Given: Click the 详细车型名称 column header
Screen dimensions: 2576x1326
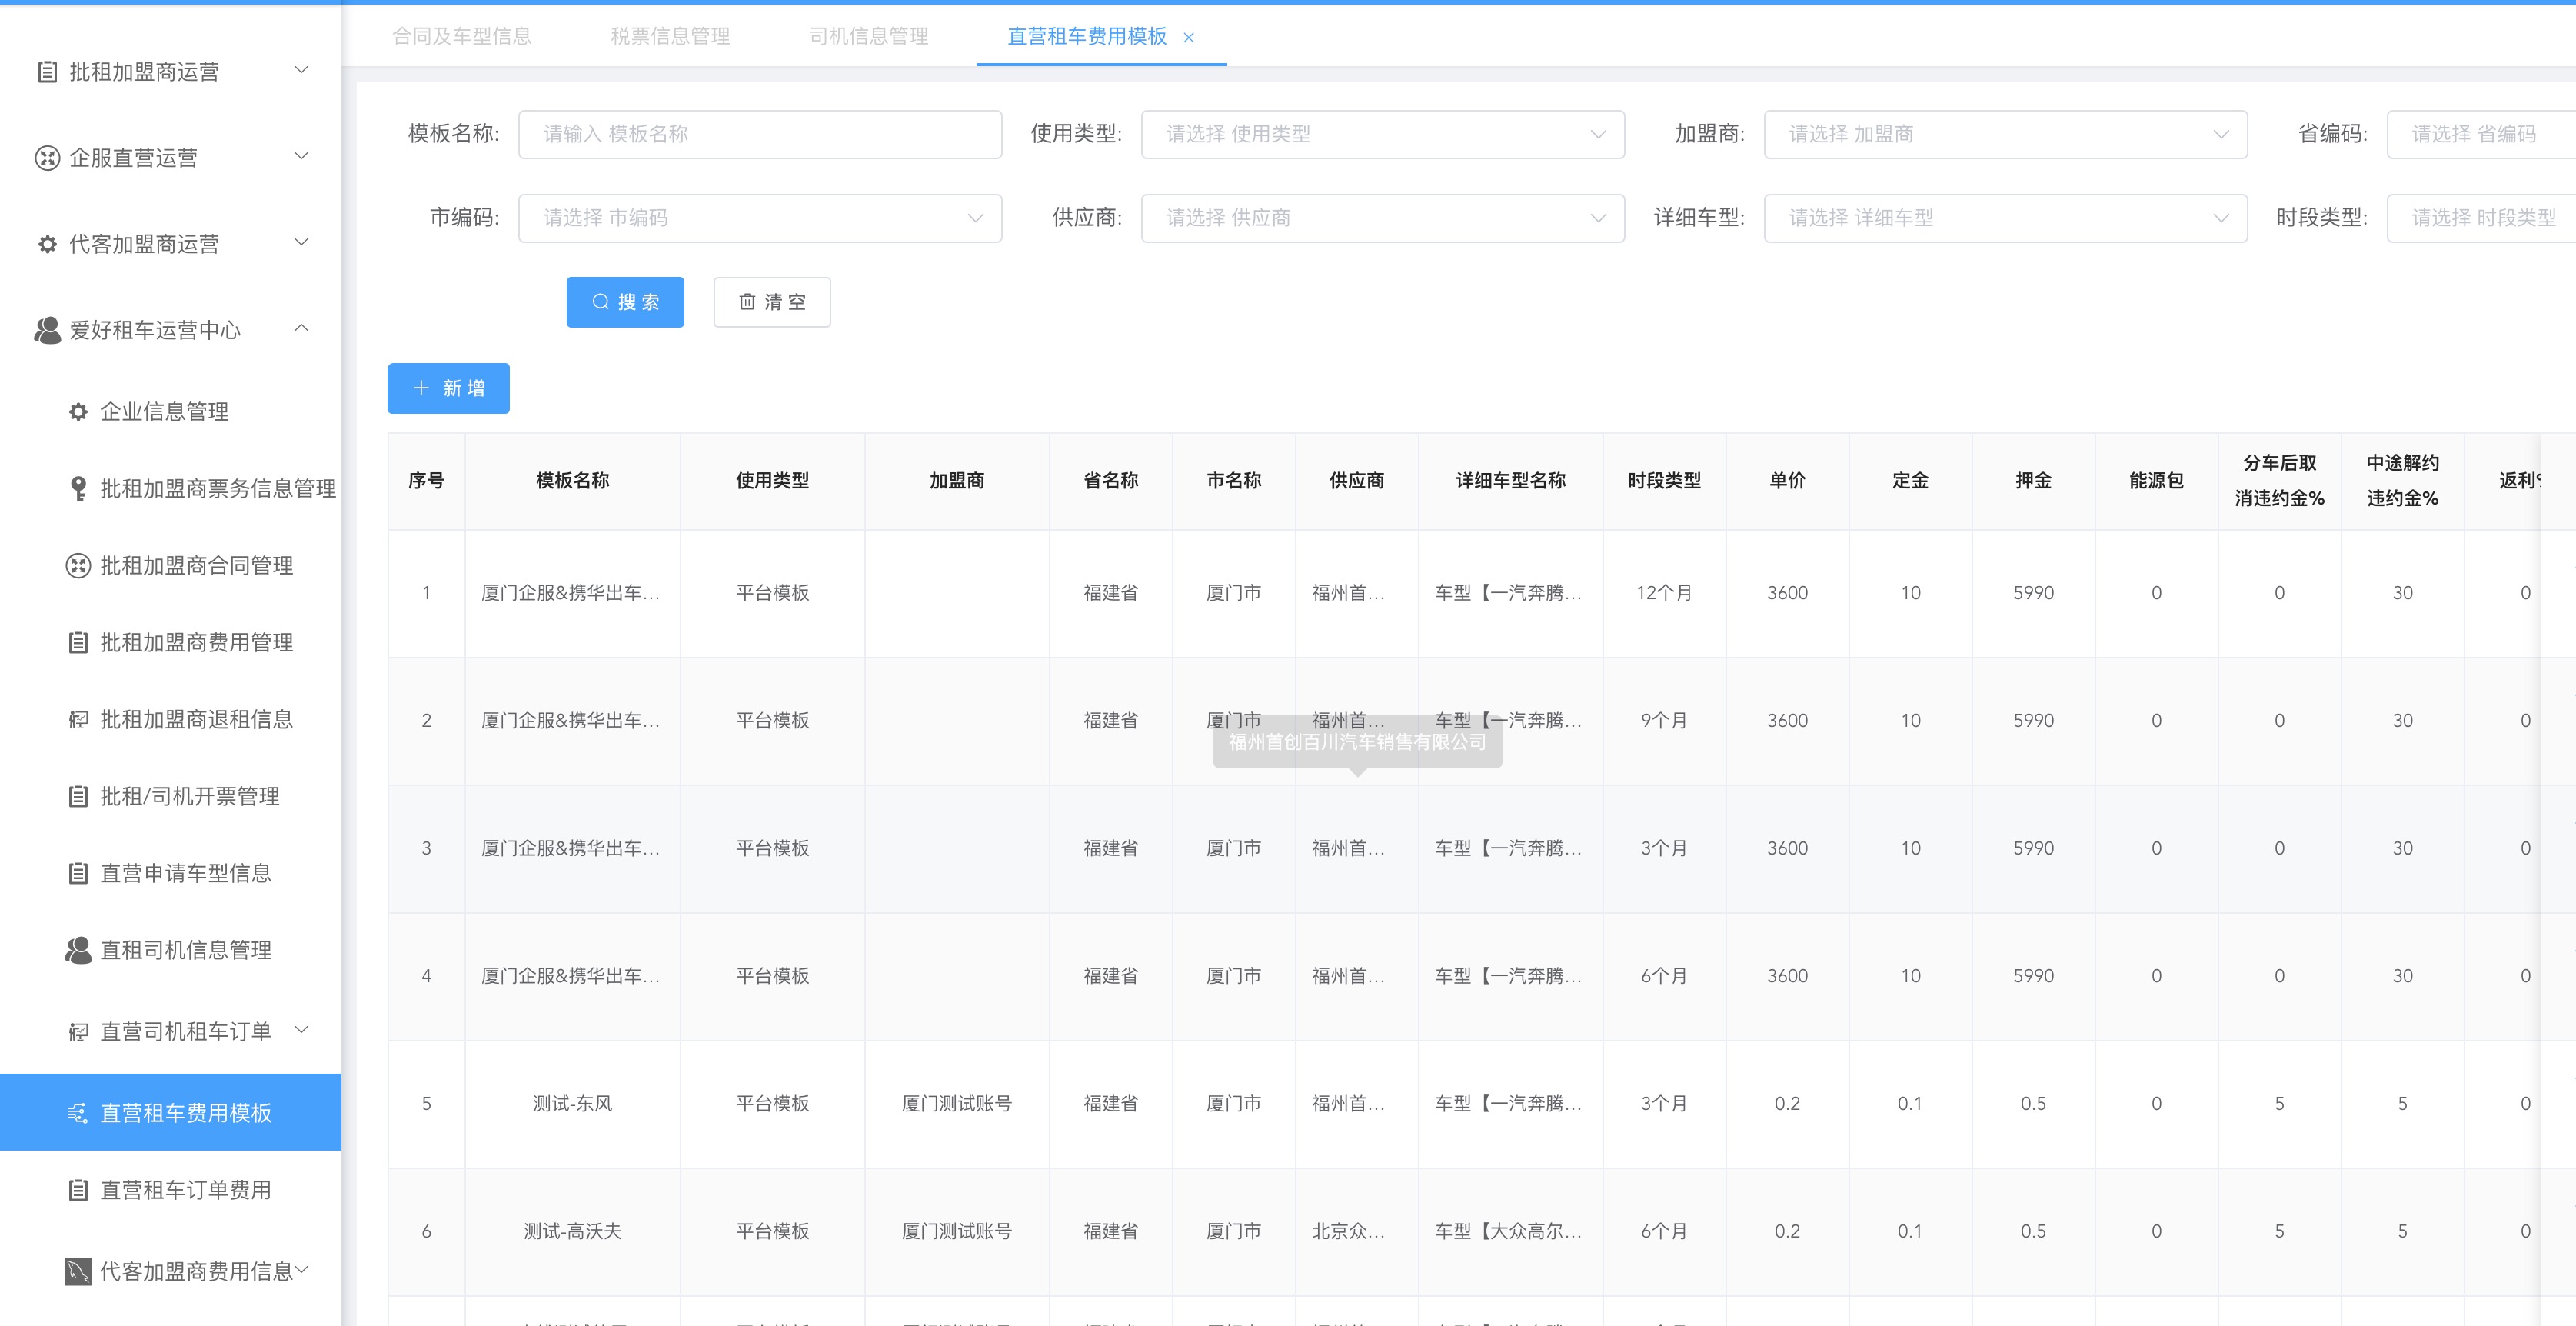Looking at the screenshot, I should pos(1510,481).
